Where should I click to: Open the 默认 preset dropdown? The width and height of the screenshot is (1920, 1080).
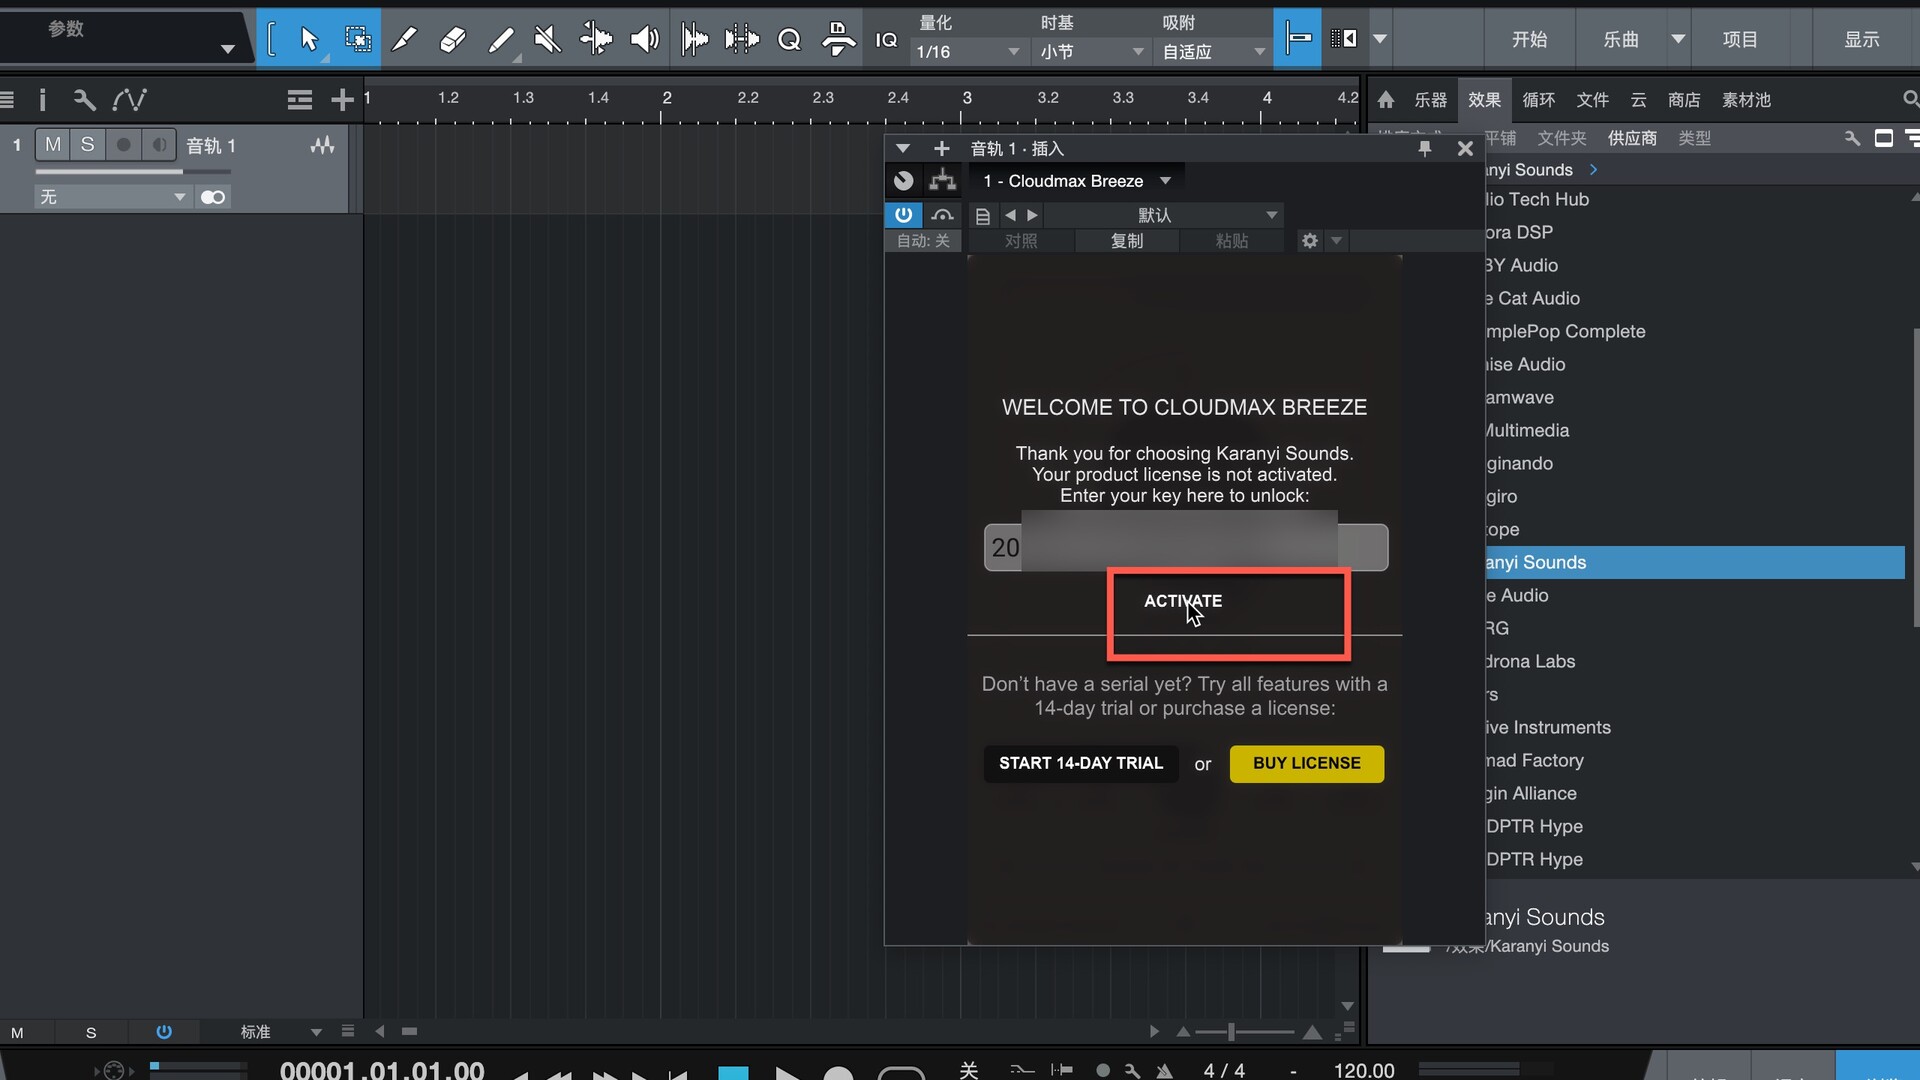[x=1164, y=215]
